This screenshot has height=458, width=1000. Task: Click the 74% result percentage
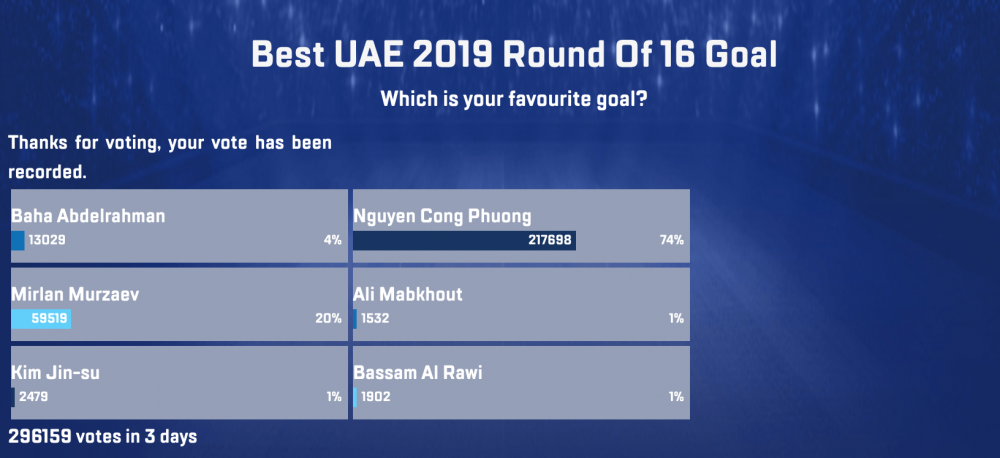tap(671, 240)
